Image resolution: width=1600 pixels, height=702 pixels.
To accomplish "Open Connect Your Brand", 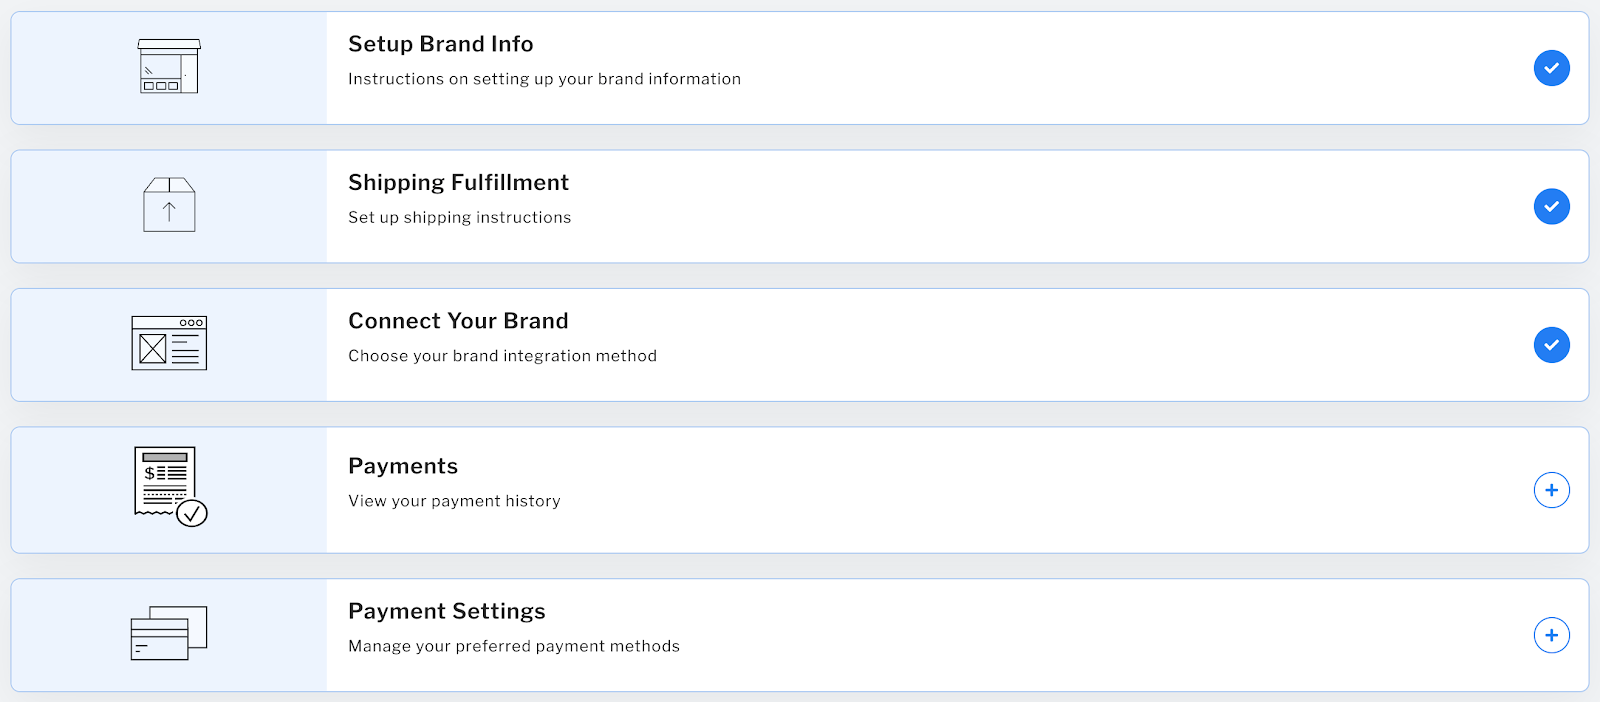I will pyautogui.click(x=800, y=345).
